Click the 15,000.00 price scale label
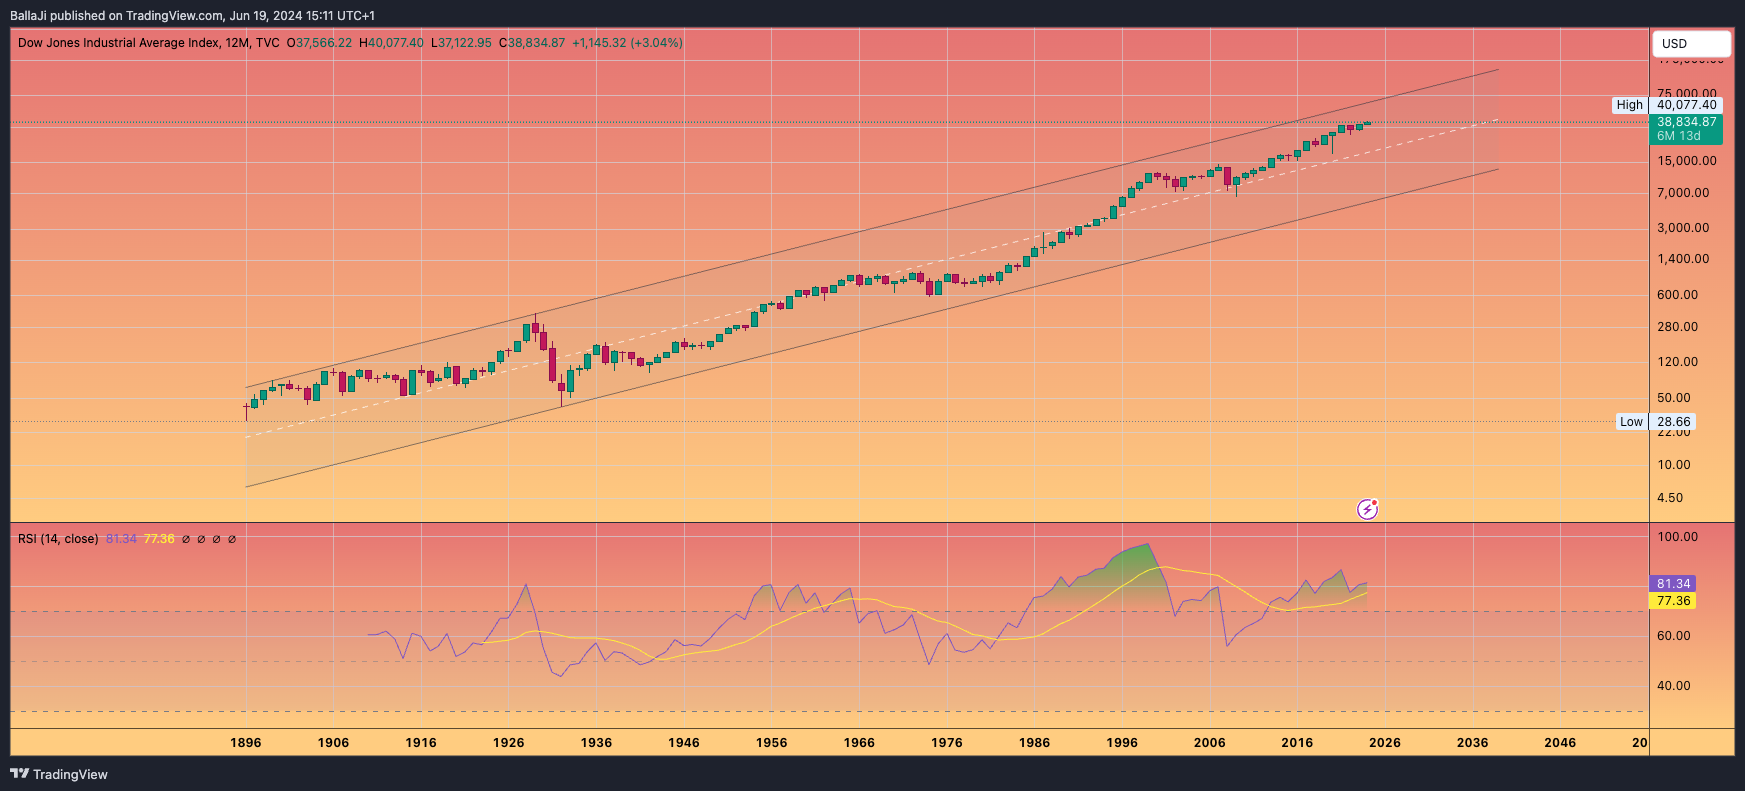 1686,161
